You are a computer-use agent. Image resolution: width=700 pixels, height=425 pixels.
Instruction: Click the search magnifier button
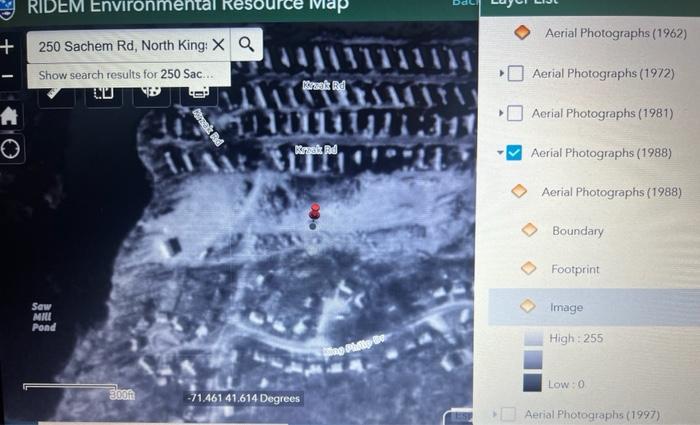click(246, 45)
